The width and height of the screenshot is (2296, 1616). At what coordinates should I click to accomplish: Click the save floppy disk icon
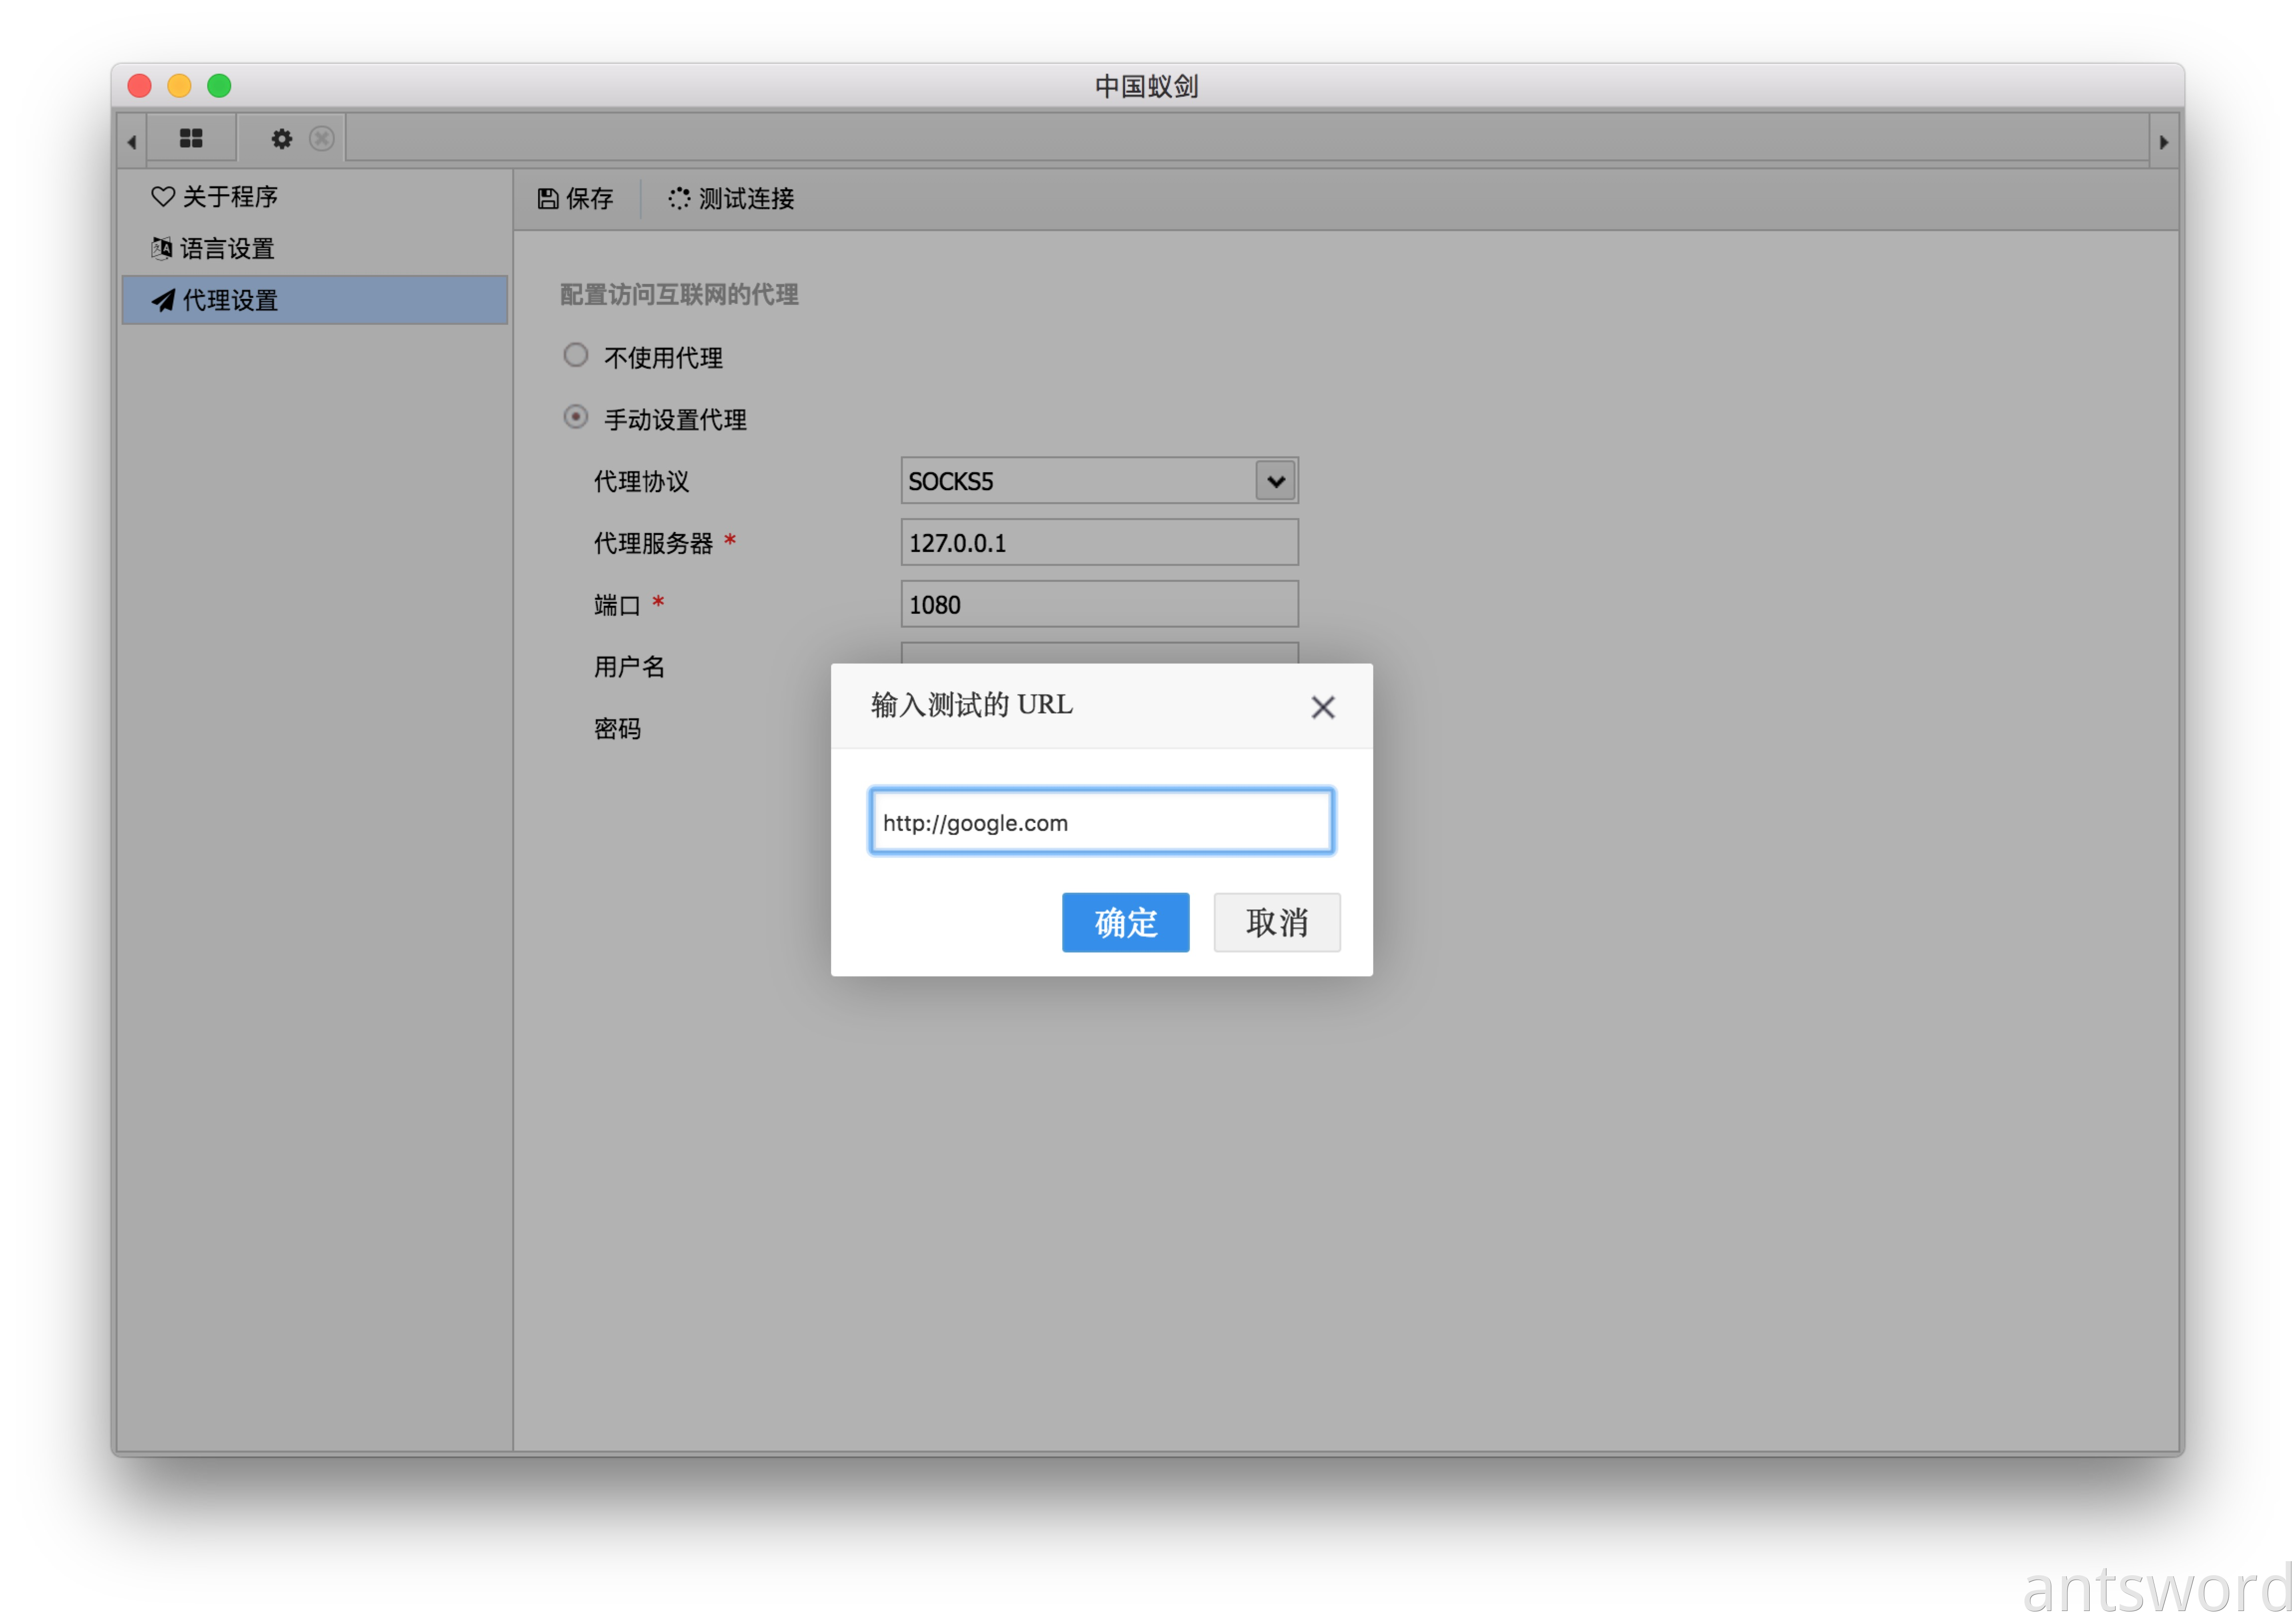coord(548,199)
